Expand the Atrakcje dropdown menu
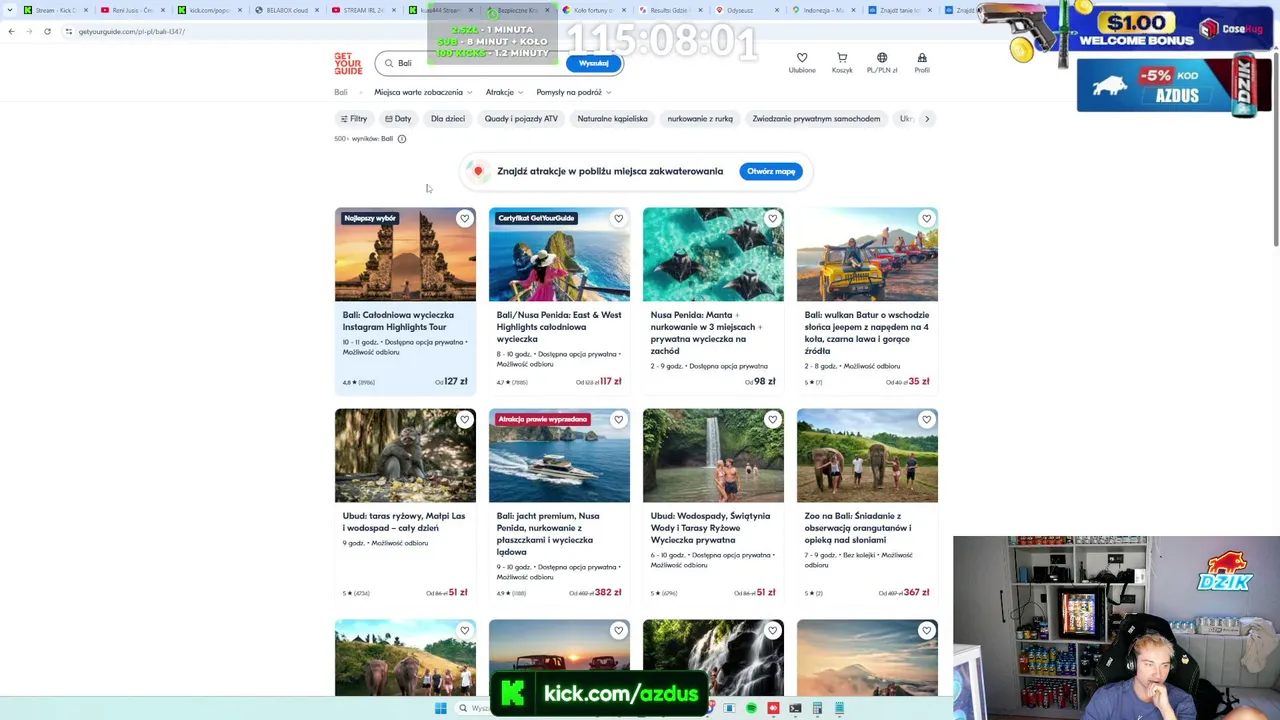 (x=504, y=92)
